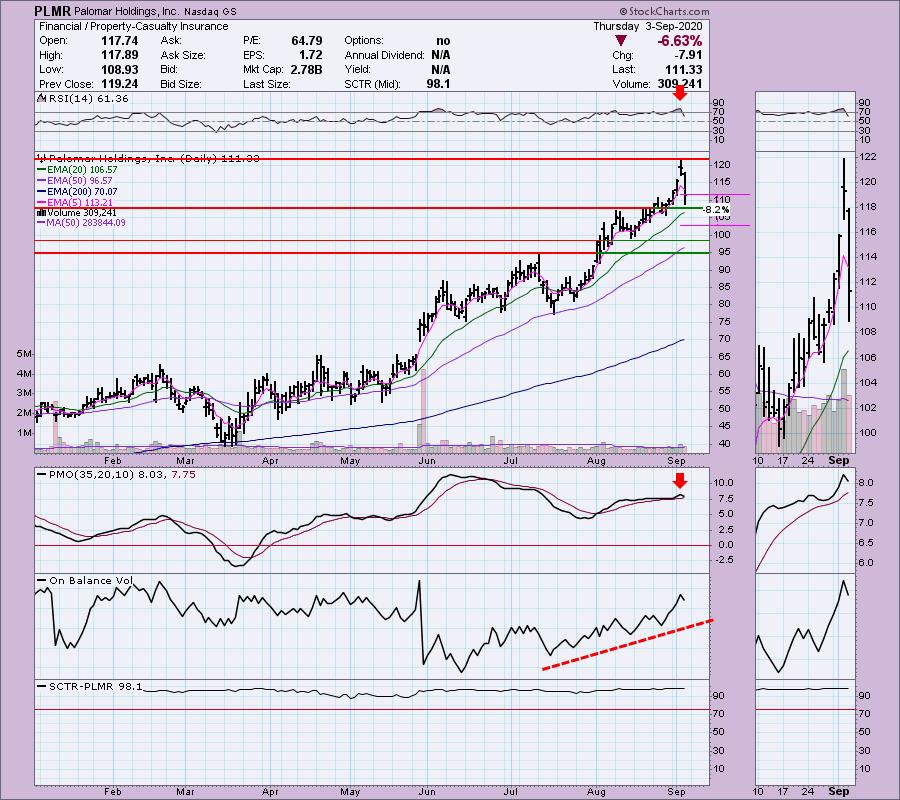Open the StockCharts.com copyright link
This screenshot has width=900, height=800.
click(x=664, y=11)
